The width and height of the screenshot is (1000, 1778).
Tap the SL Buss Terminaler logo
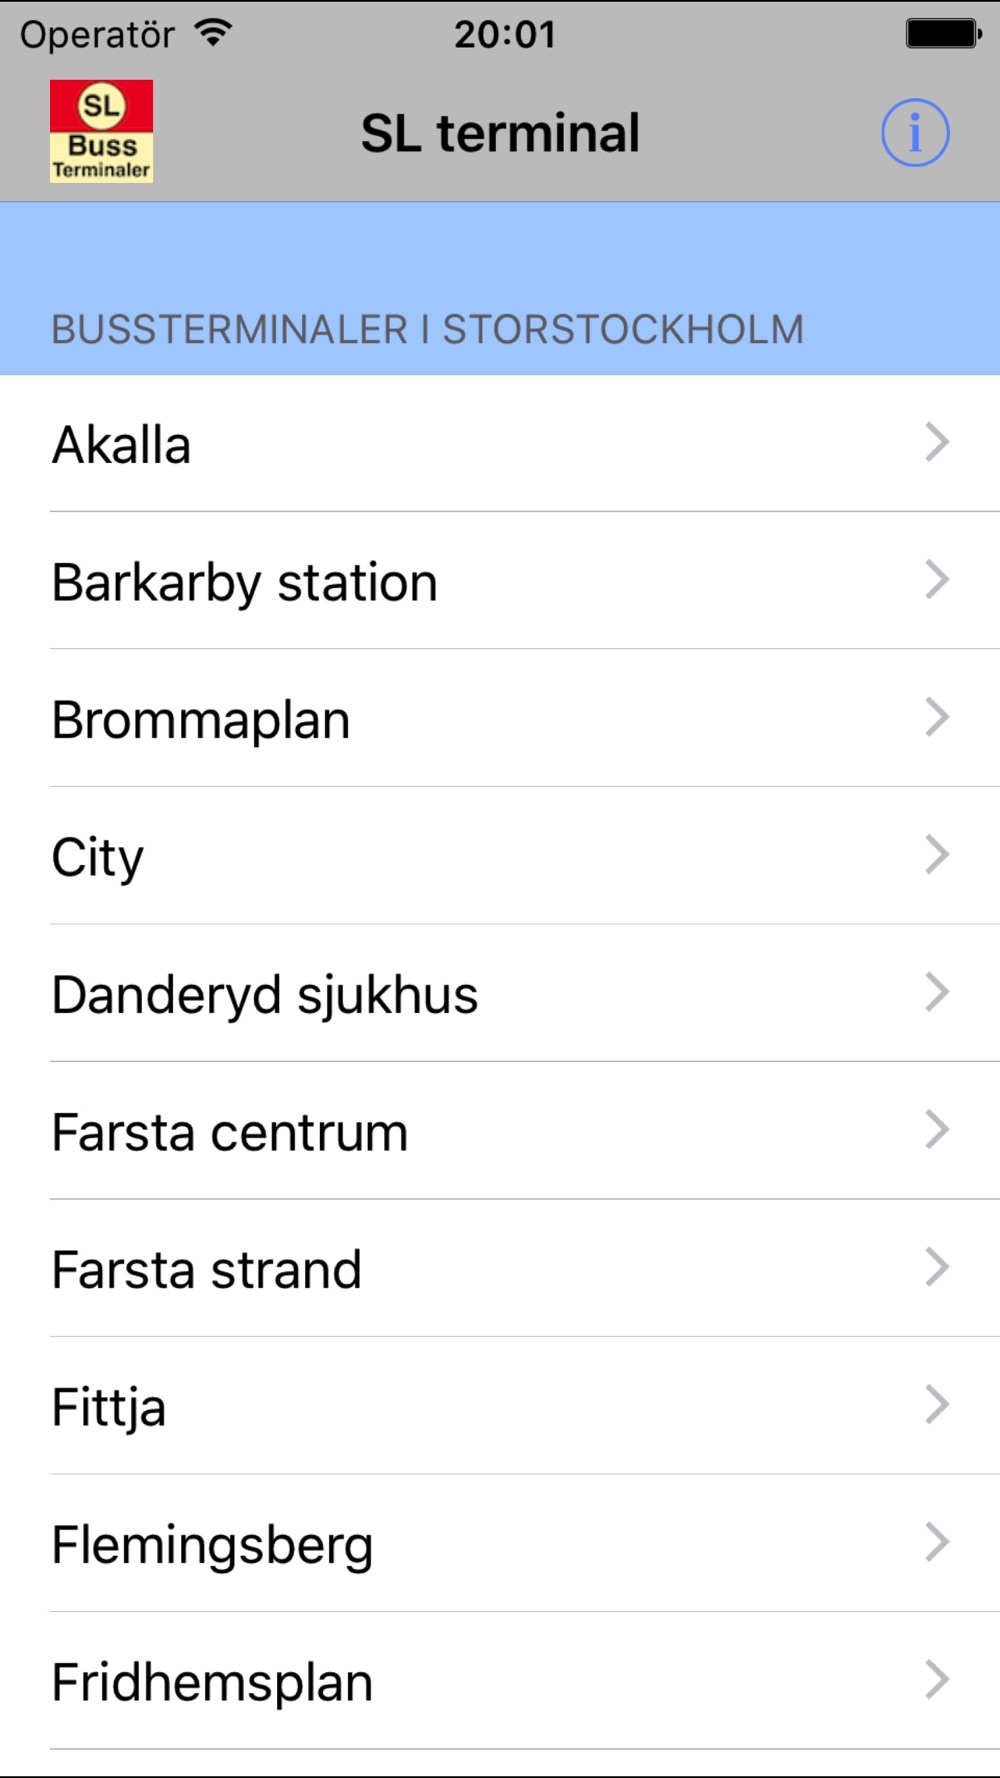click(101, 131)
